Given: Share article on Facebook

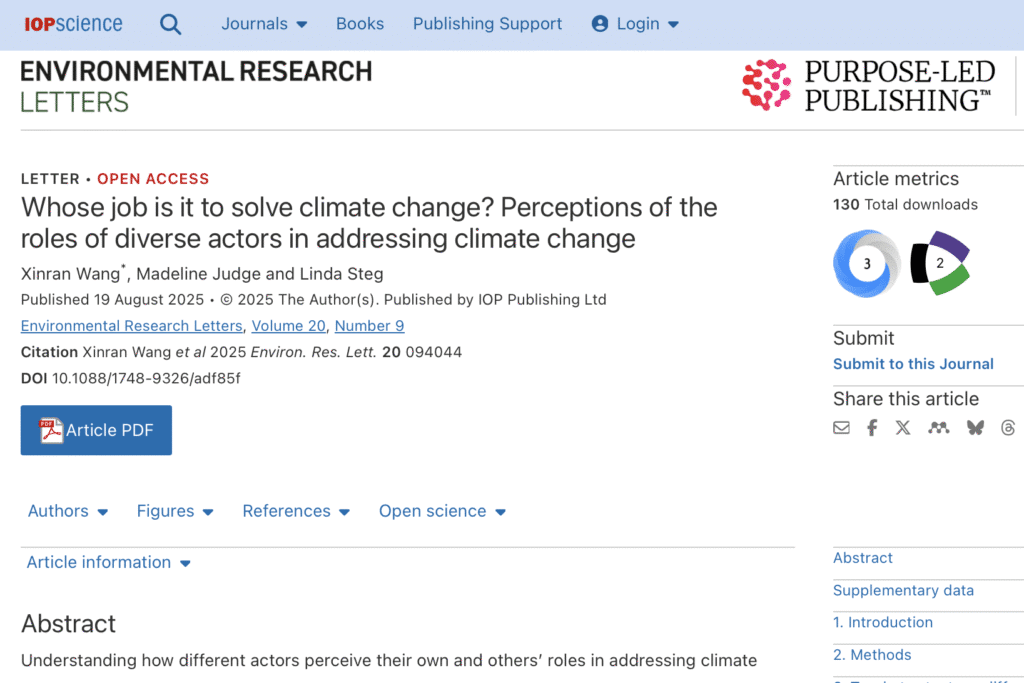Looking at the screenshot, I should [872, 428].
